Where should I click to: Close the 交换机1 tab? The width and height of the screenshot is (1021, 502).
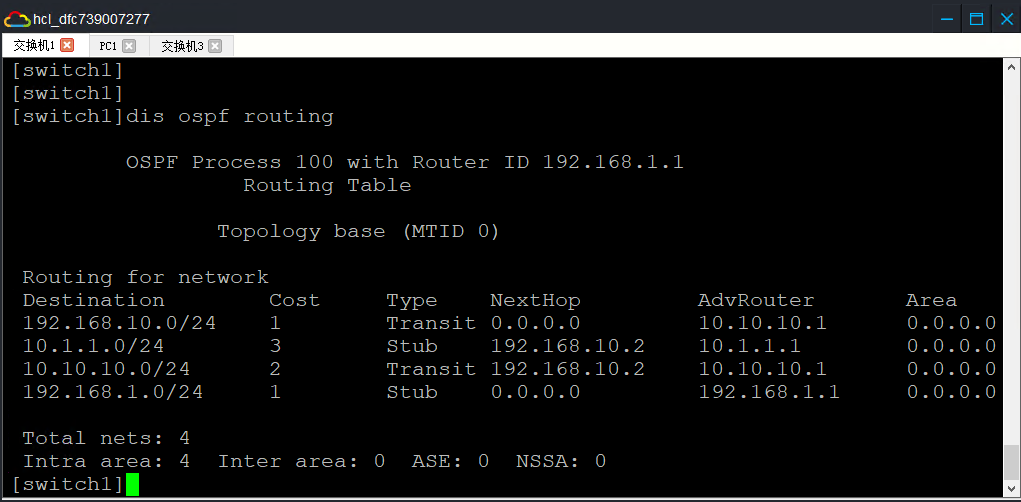click(67, 46)
